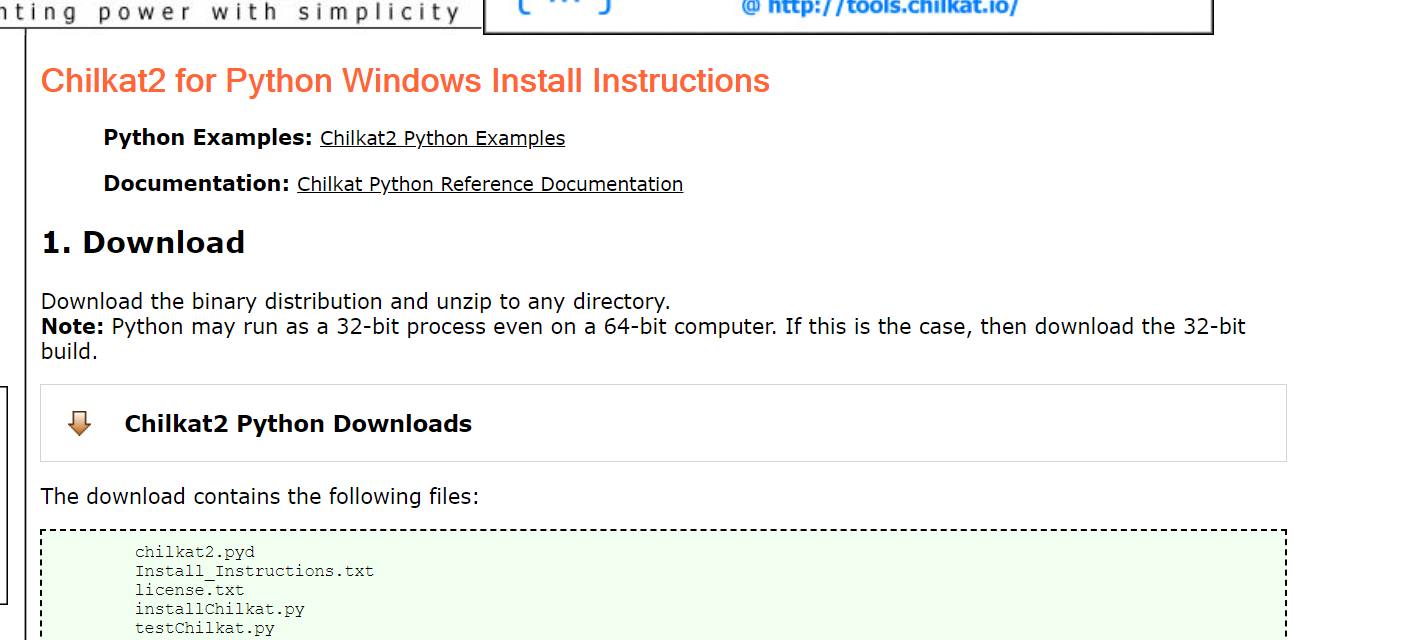Click the '1. Download' section heading
Viewport: 1424px width, 640px height.
click(142, 242)
